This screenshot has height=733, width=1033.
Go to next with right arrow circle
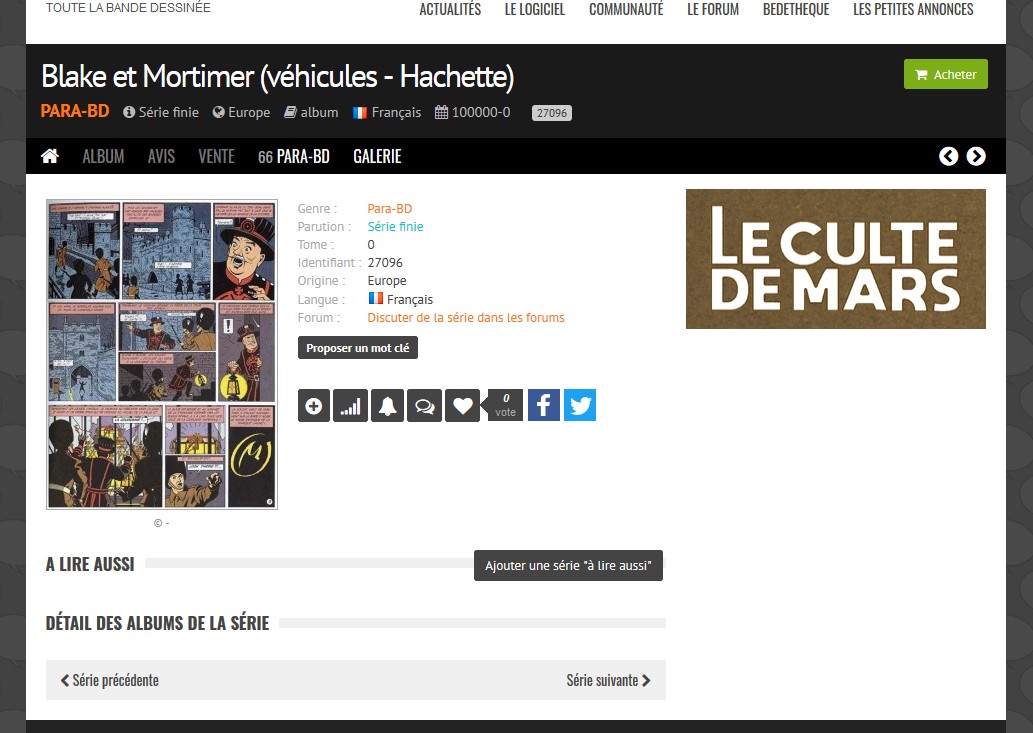pos(976,156)
